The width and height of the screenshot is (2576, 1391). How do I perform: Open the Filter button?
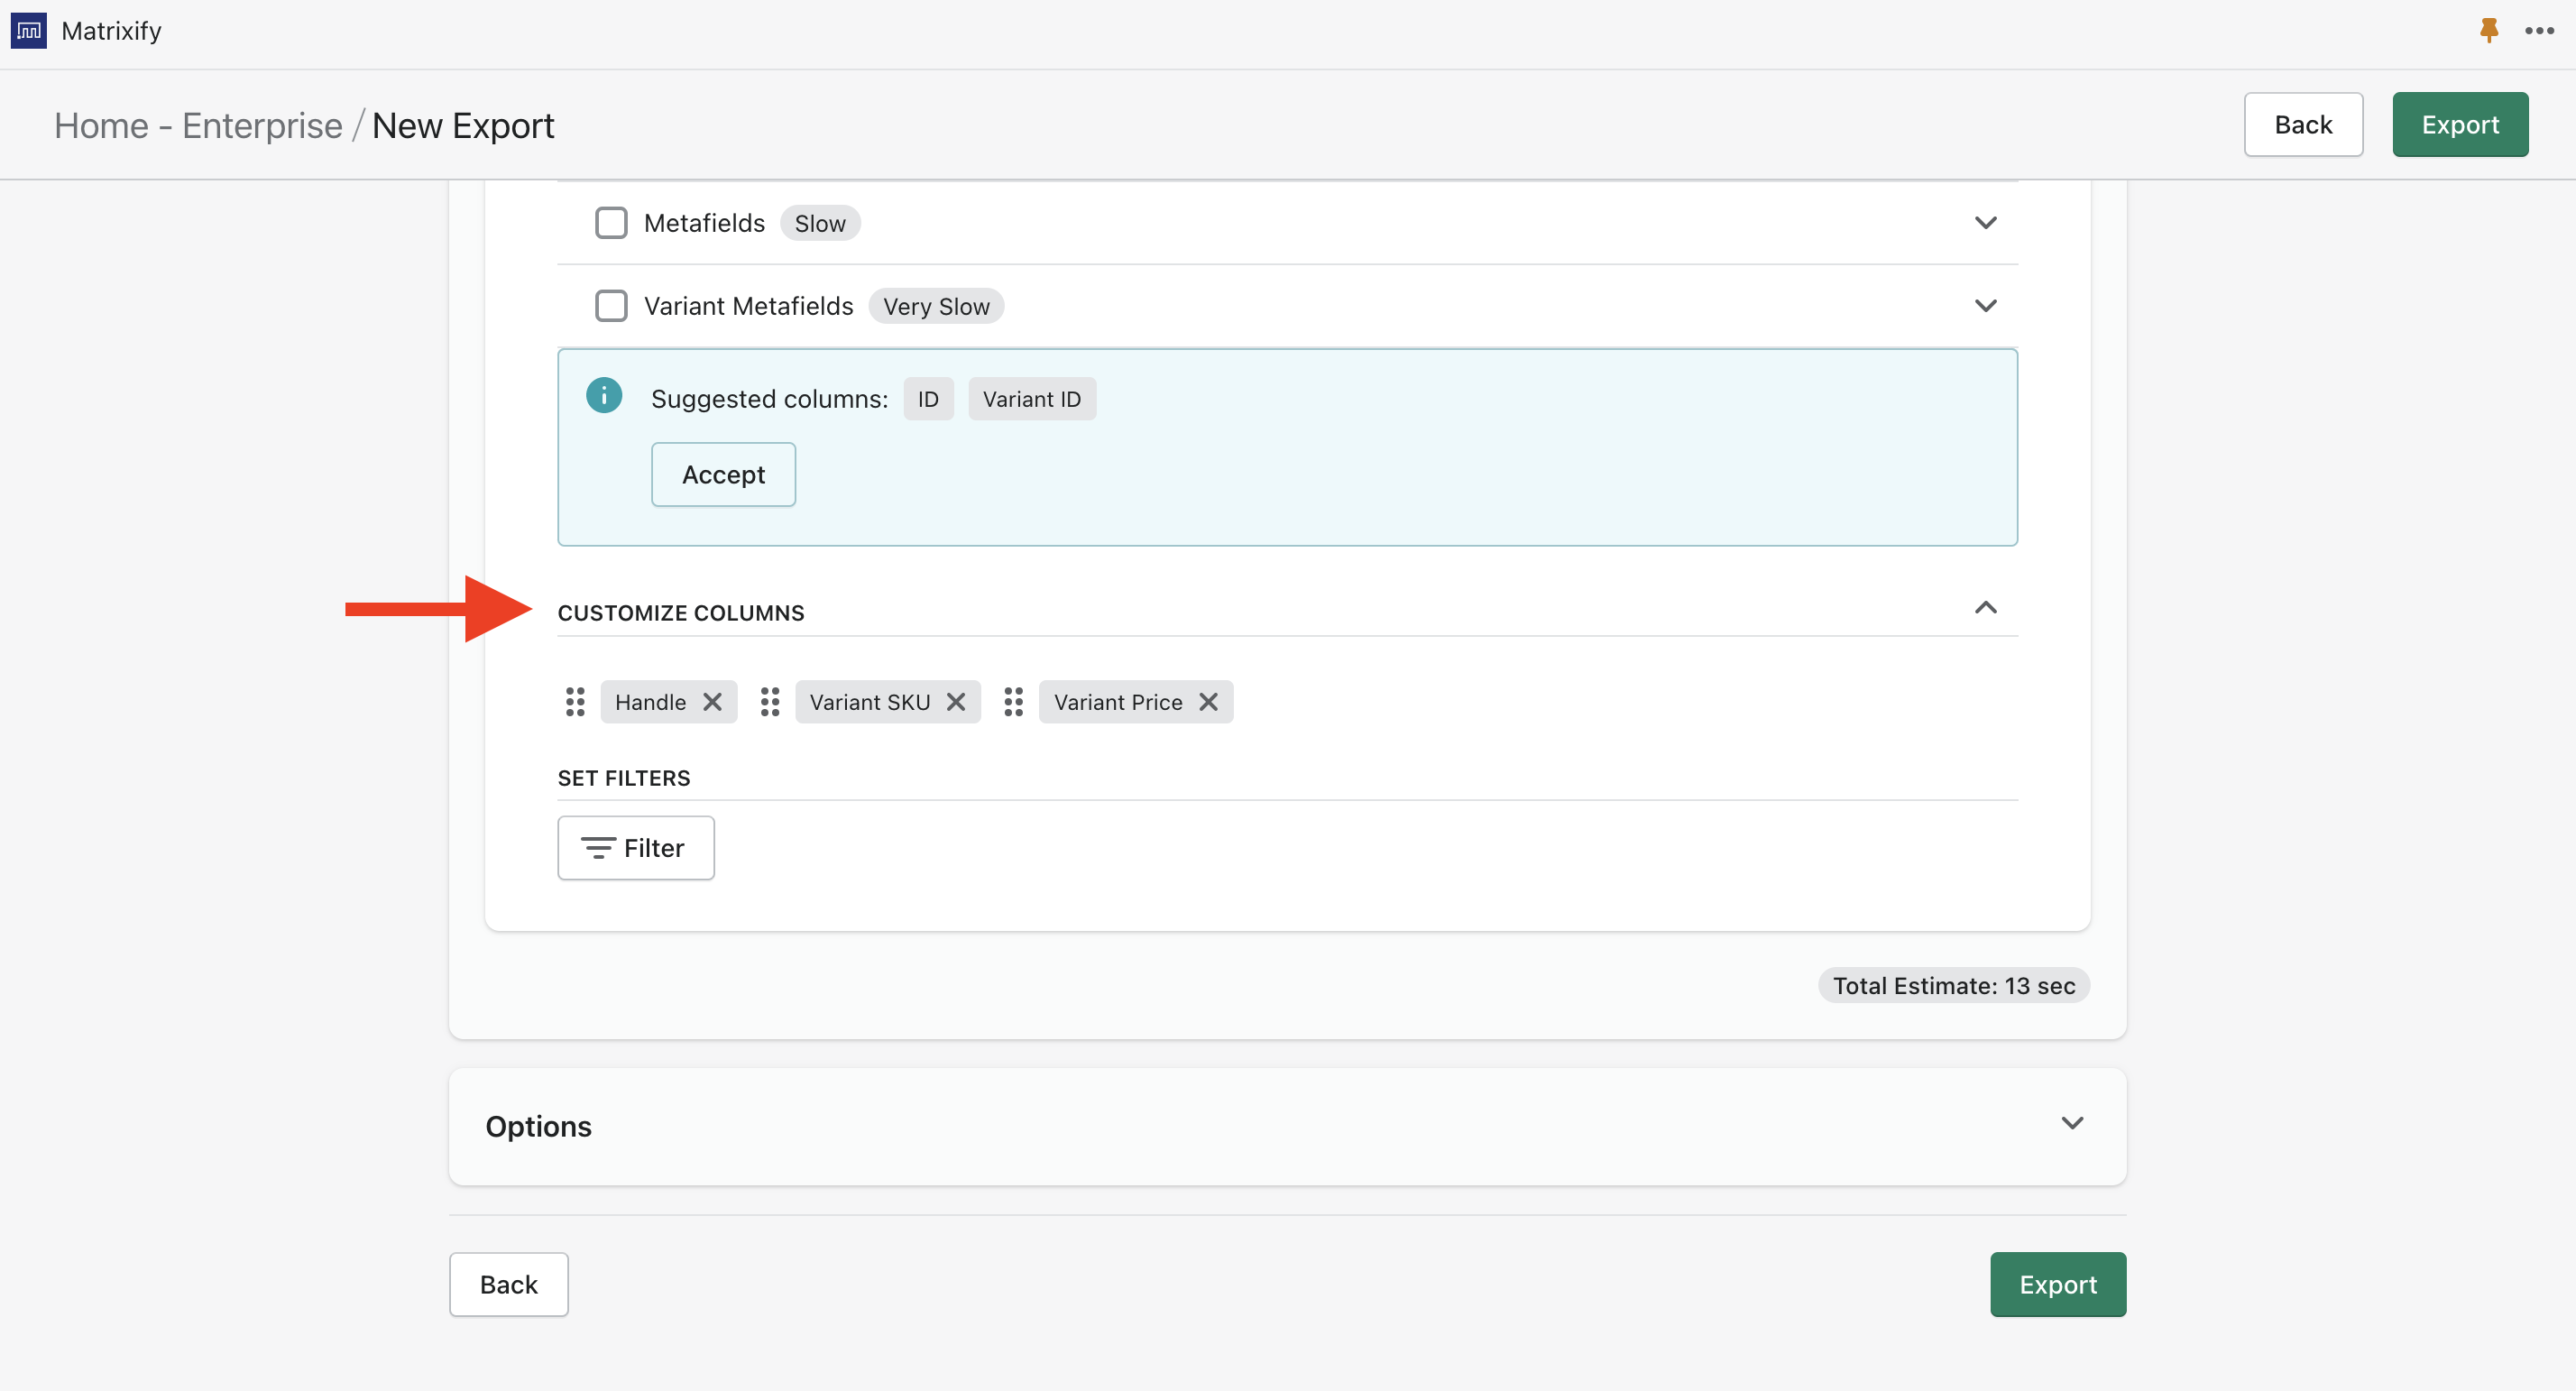635,848
